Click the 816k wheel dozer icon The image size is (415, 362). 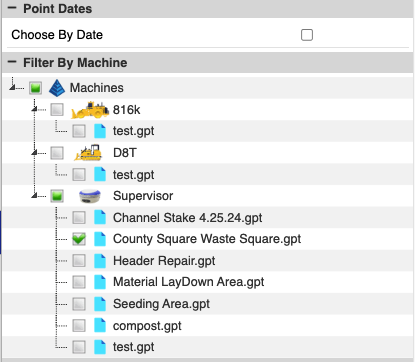[x=90, y=110]
